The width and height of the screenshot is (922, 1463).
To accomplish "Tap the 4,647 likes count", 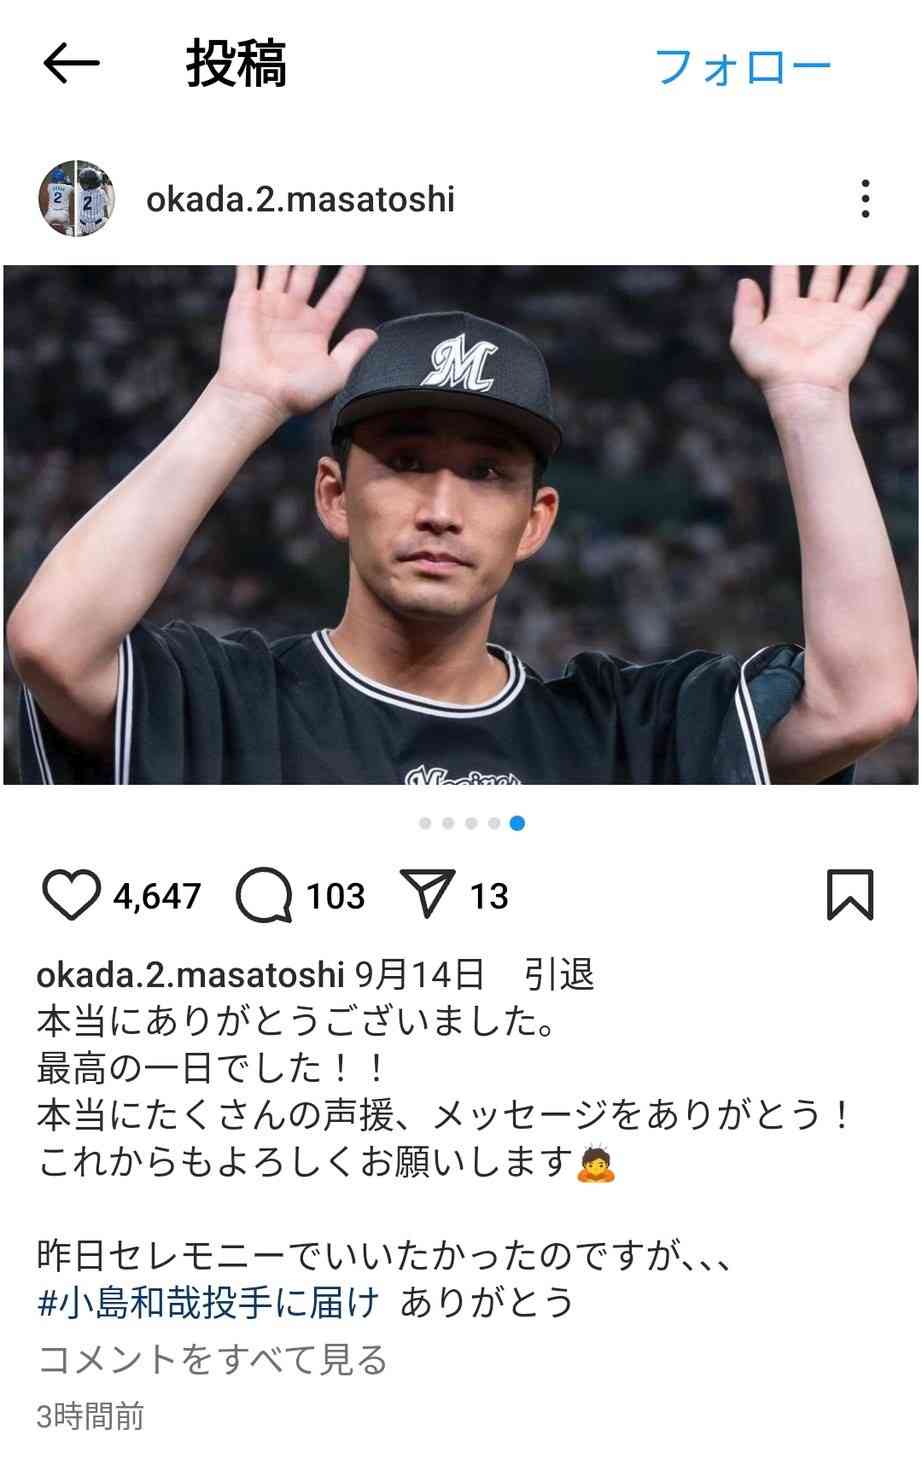I will pyautogui.click(x=157, y=896).
